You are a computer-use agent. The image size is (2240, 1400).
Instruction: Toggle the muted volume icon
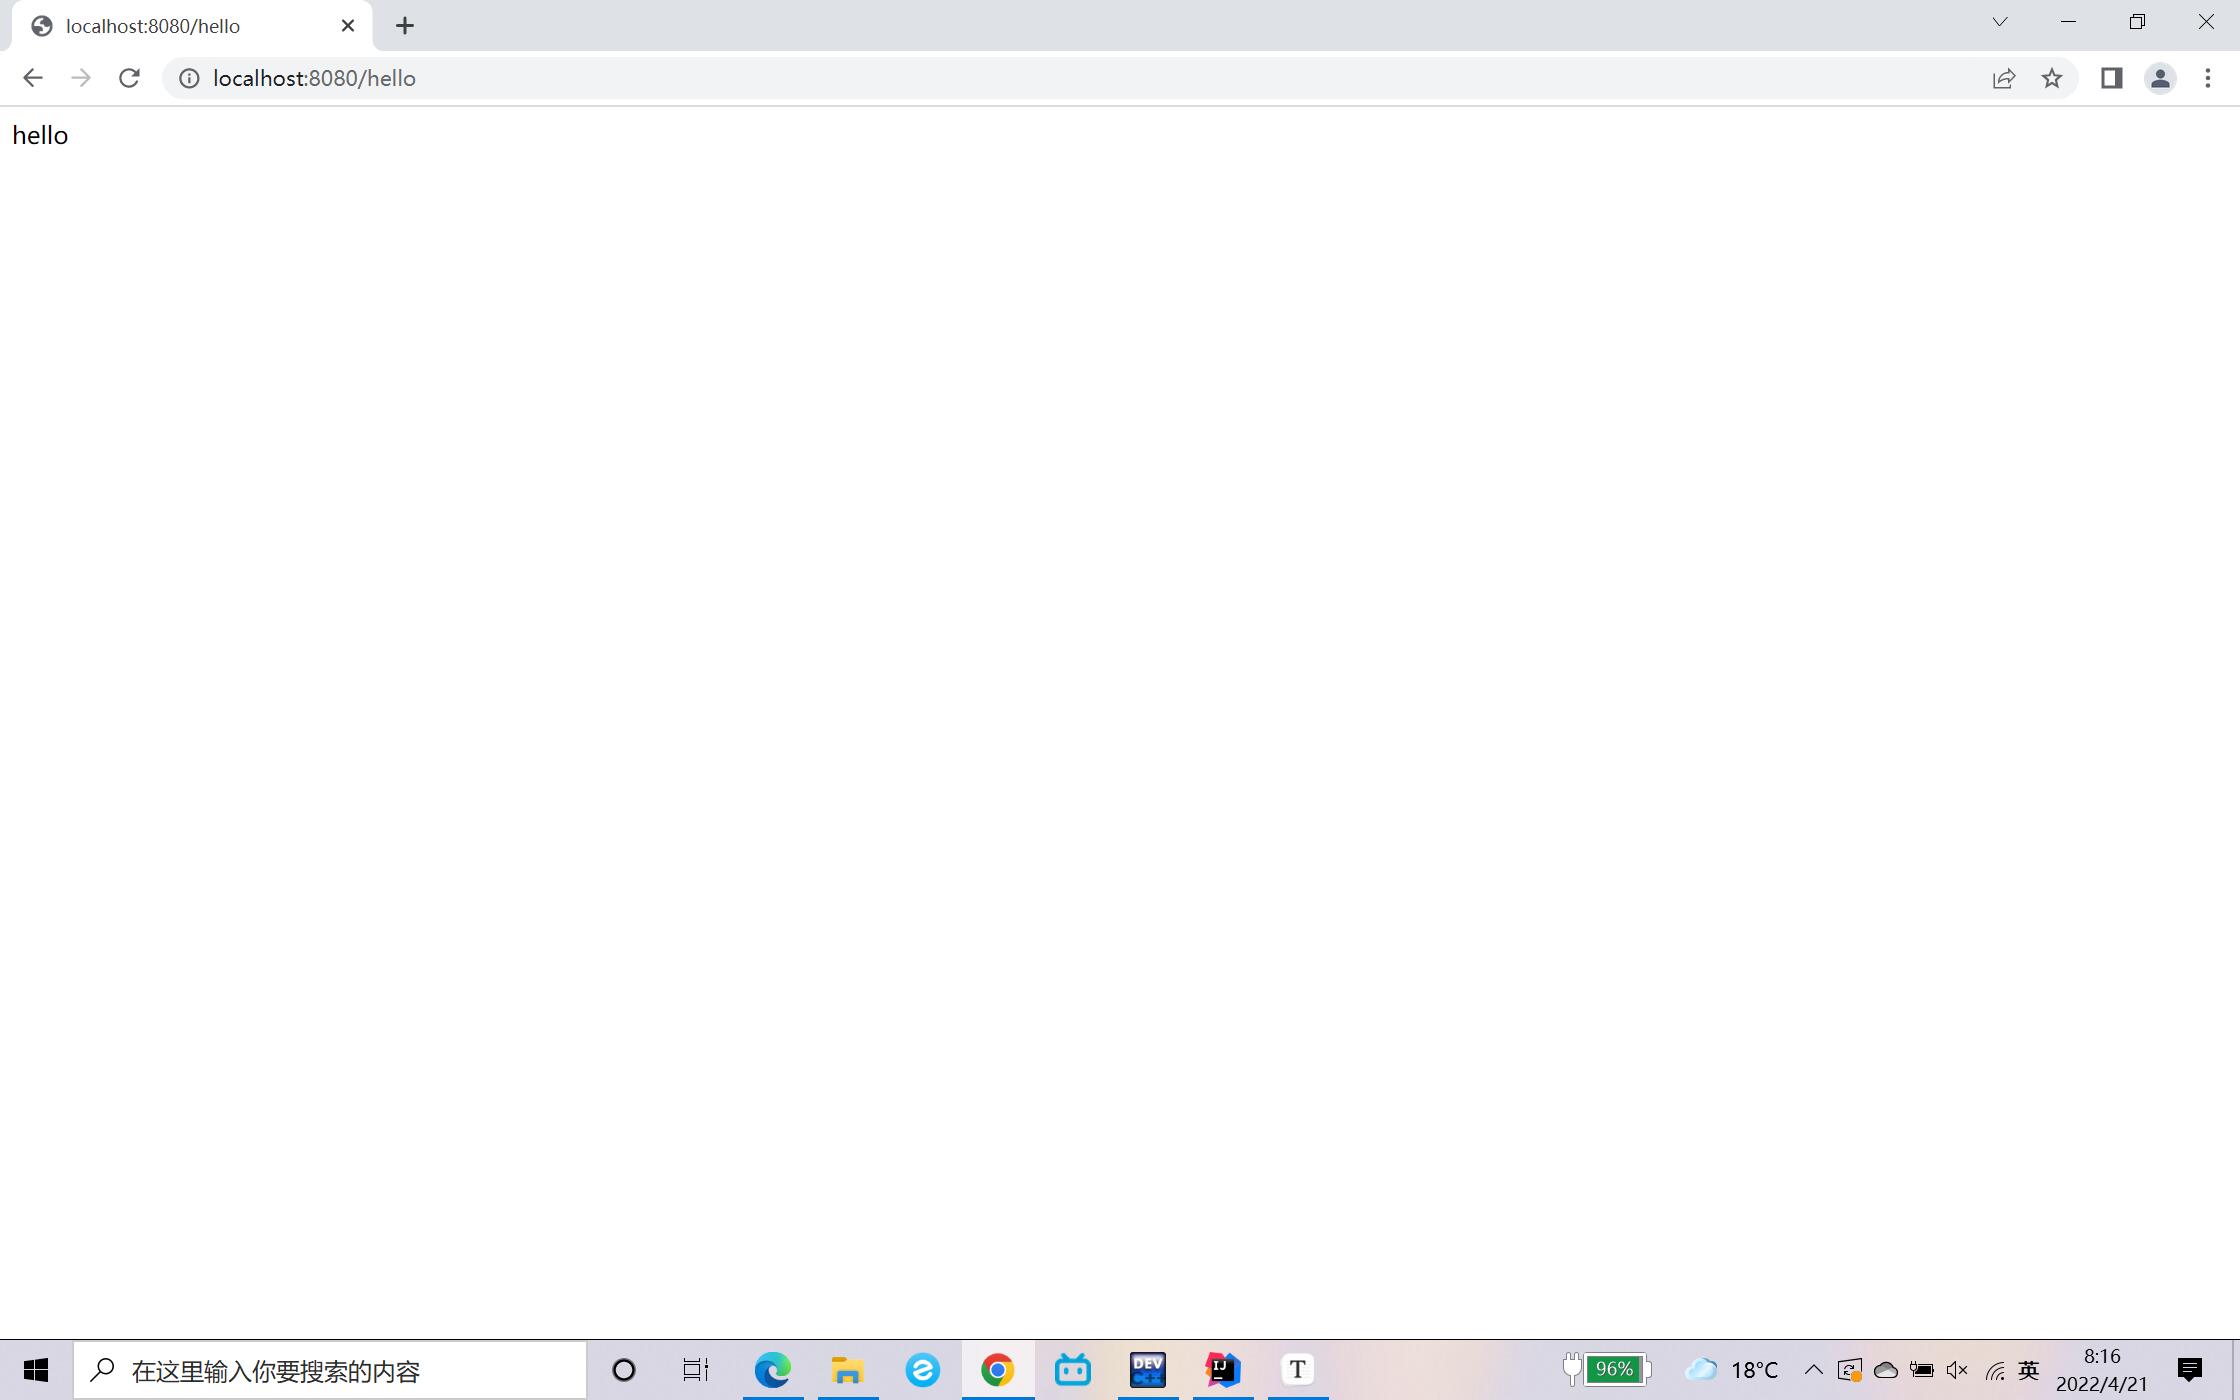coord(1957,1370)
